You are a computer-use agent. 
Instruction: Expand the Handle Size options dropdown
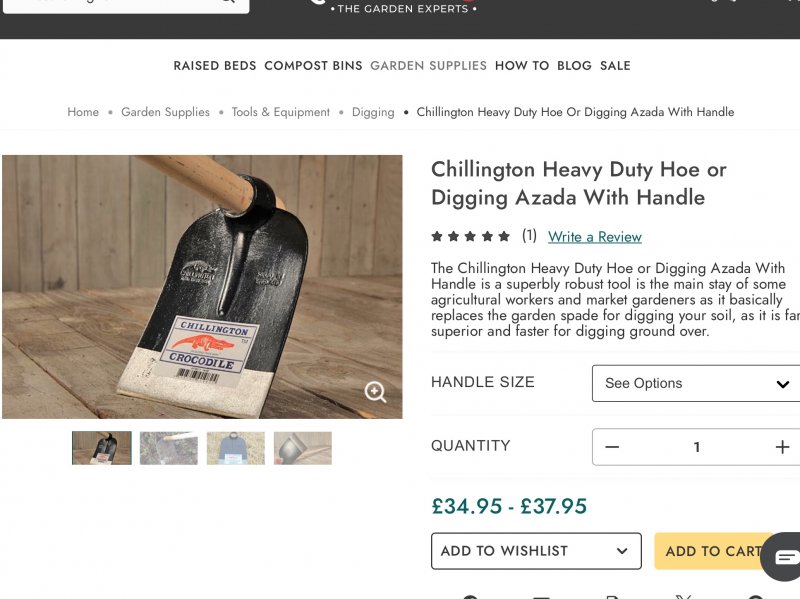click(696, 383)
